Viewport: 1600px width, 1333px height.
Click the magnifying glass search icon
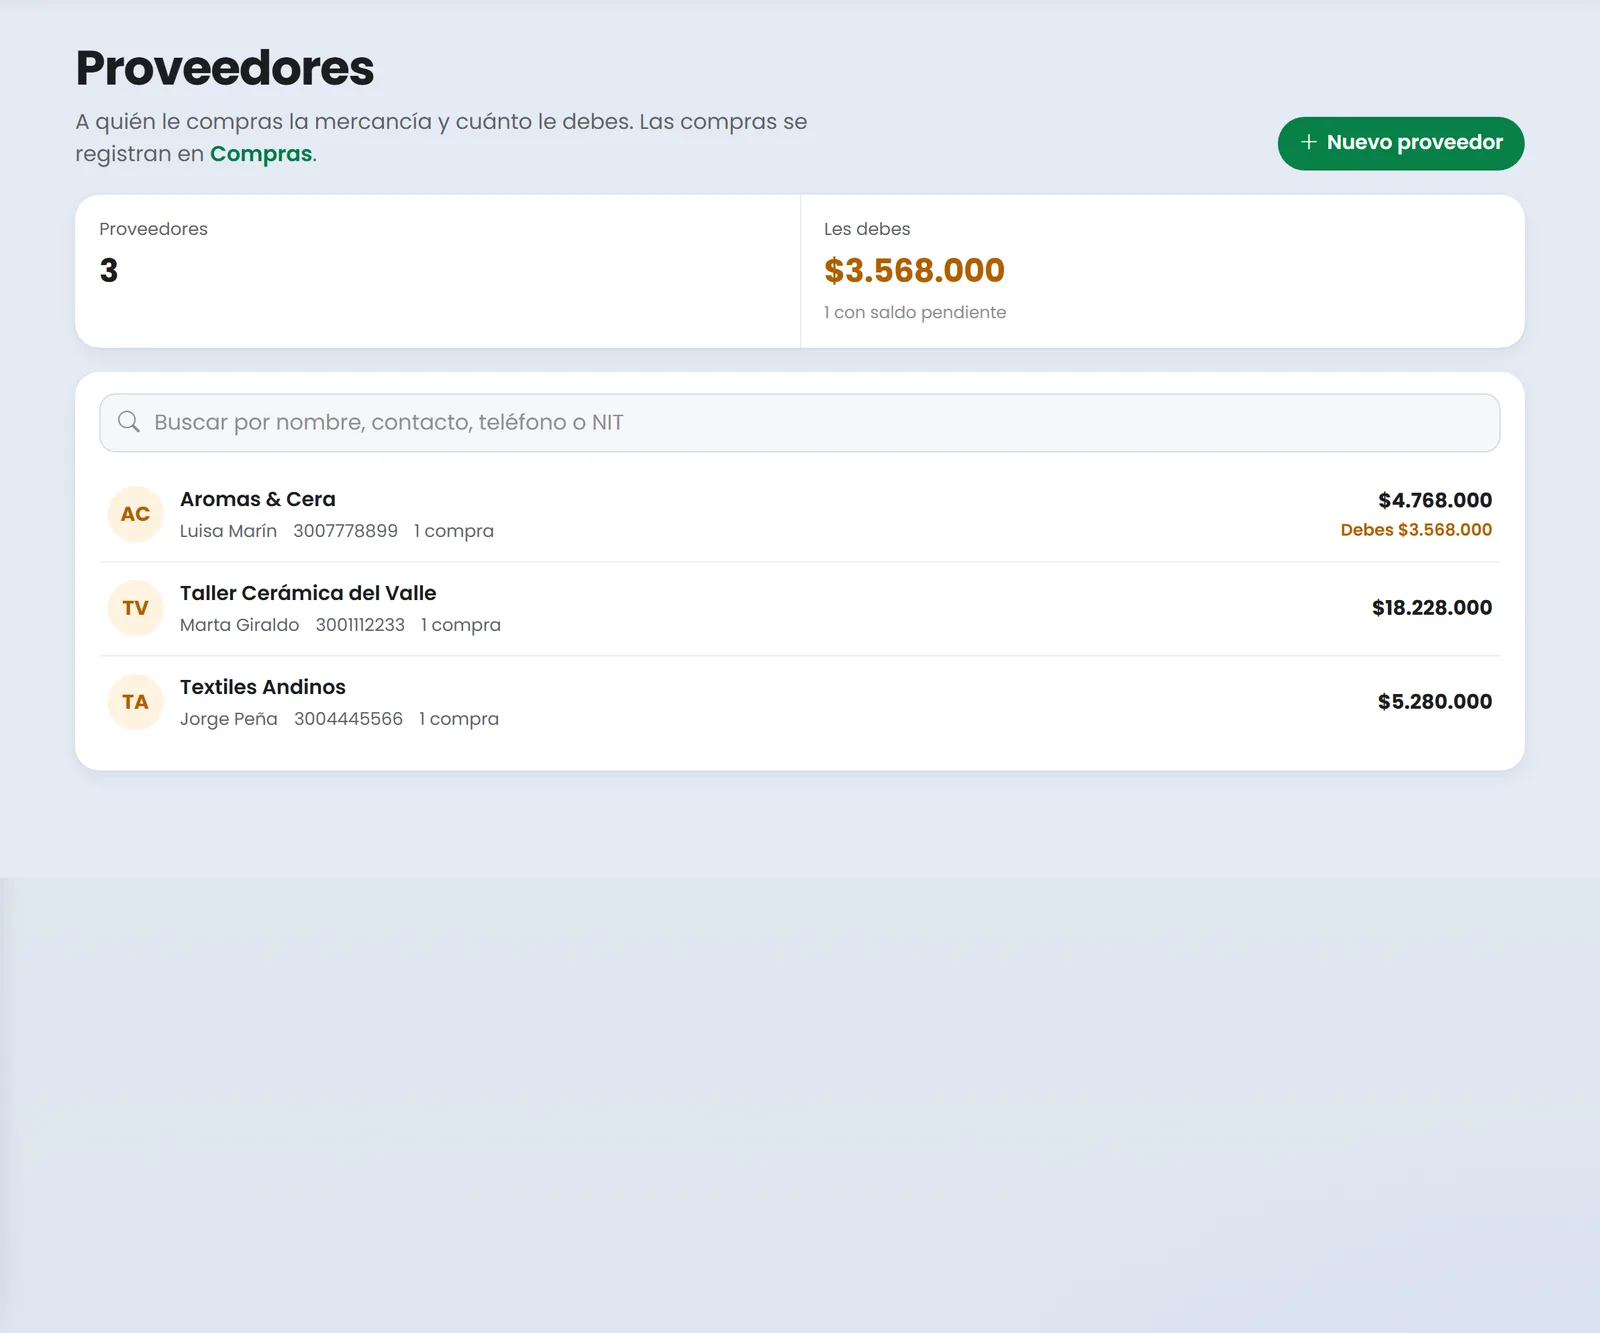(x=129, y=422)
